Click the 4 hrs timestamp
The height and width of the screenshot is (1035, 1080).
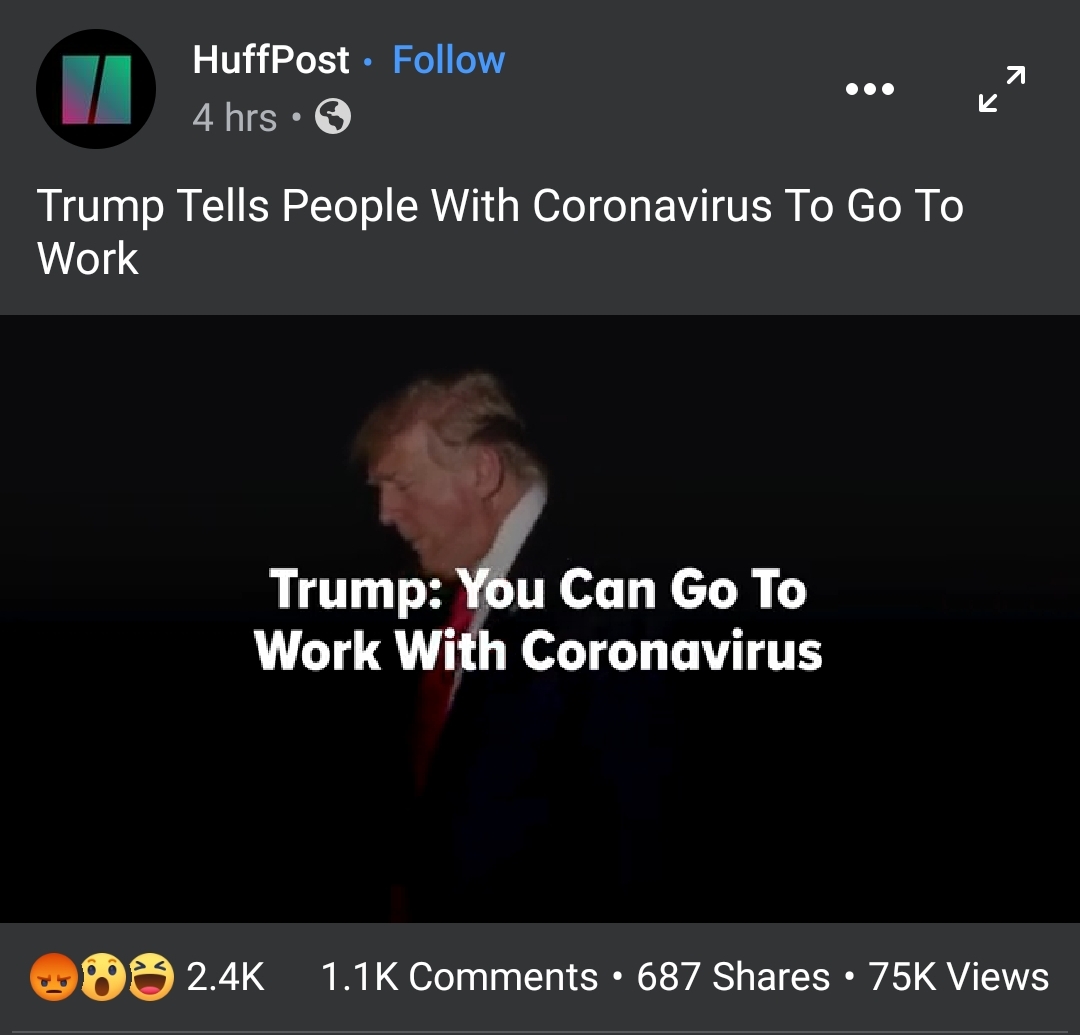(234, 117)
